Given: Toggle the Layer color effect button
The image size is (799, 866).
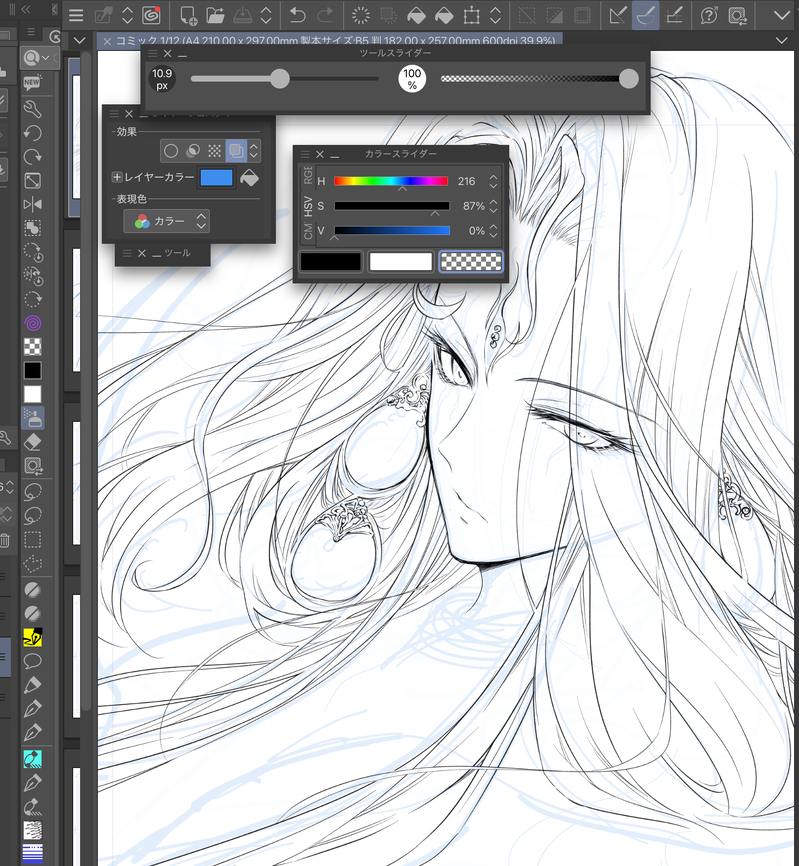Looking at the screenshot, I should coord(236,151).
